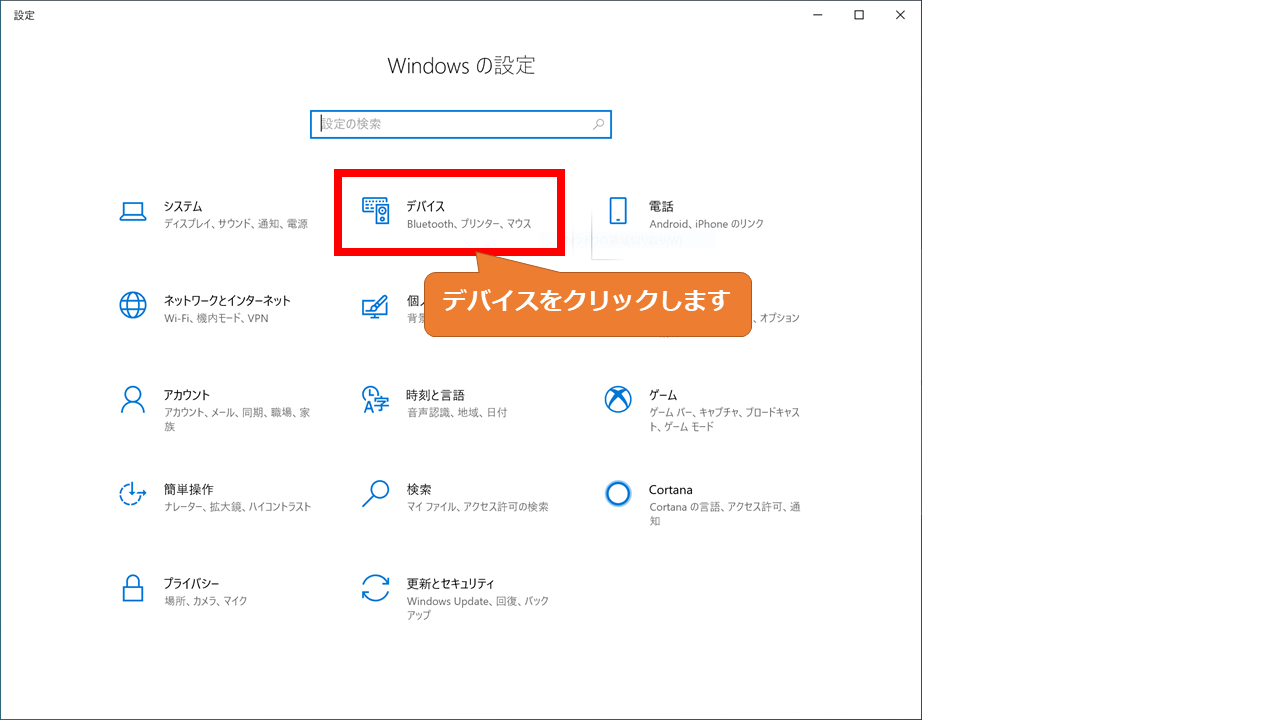Click the 更新とセキュリティ category title
This screenshot has height=720, width=1280.
[x=451, y=583]
